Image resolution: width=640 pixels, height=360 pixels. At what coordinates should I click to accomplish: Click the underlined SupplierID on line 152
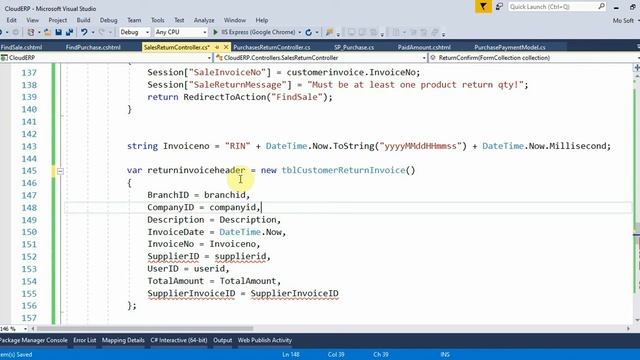(x=173, y=256)
